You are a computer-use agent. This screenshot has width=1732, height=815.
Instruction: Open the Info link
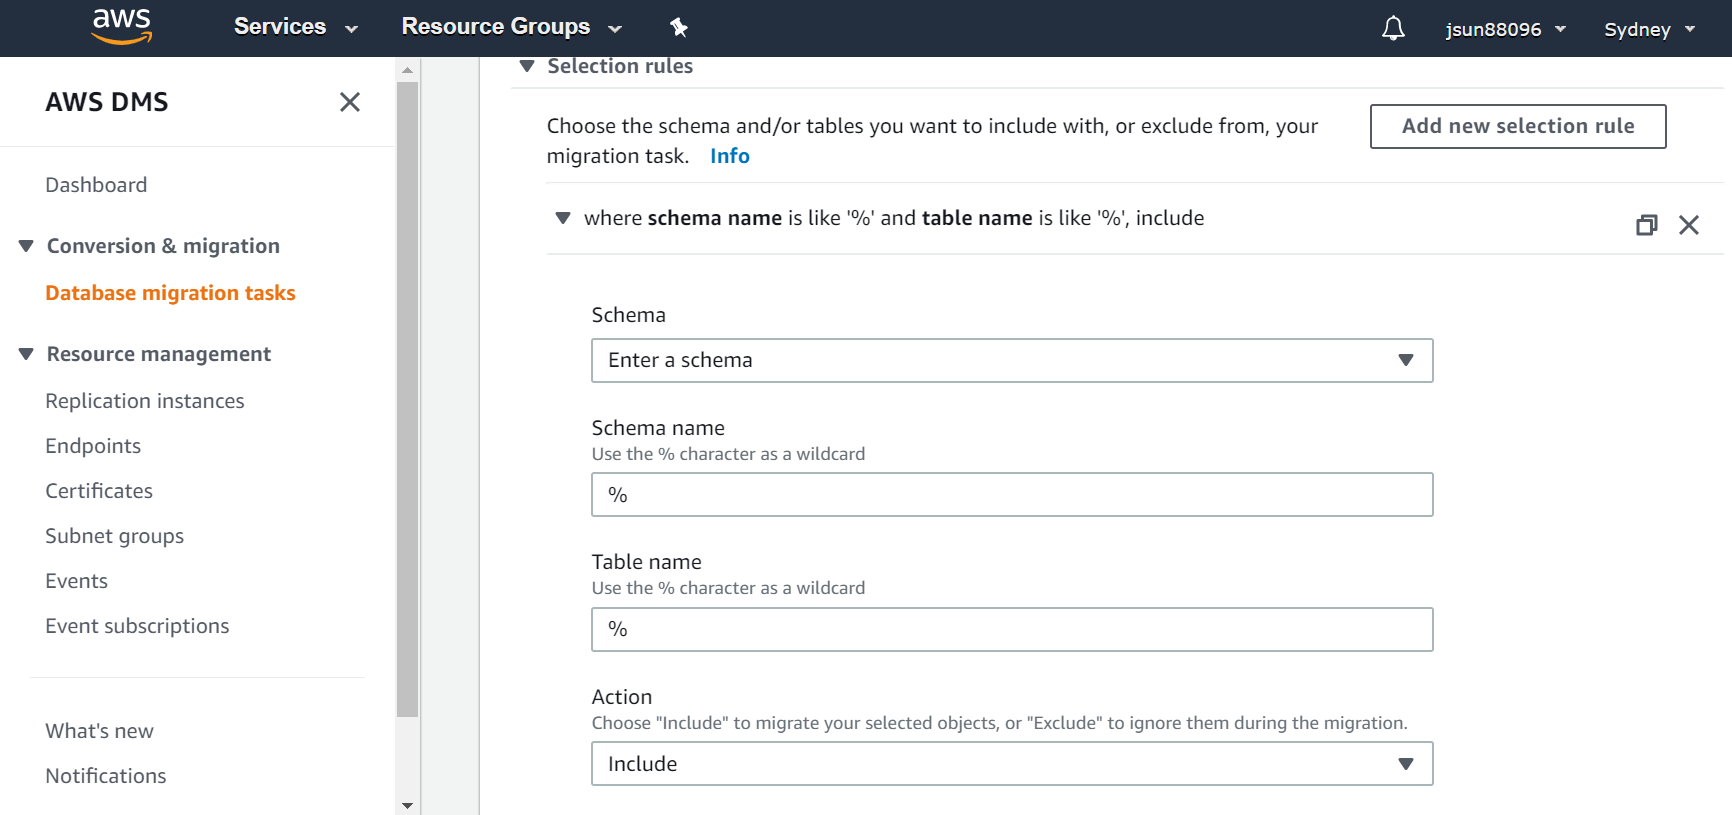[x=729, y=156]
